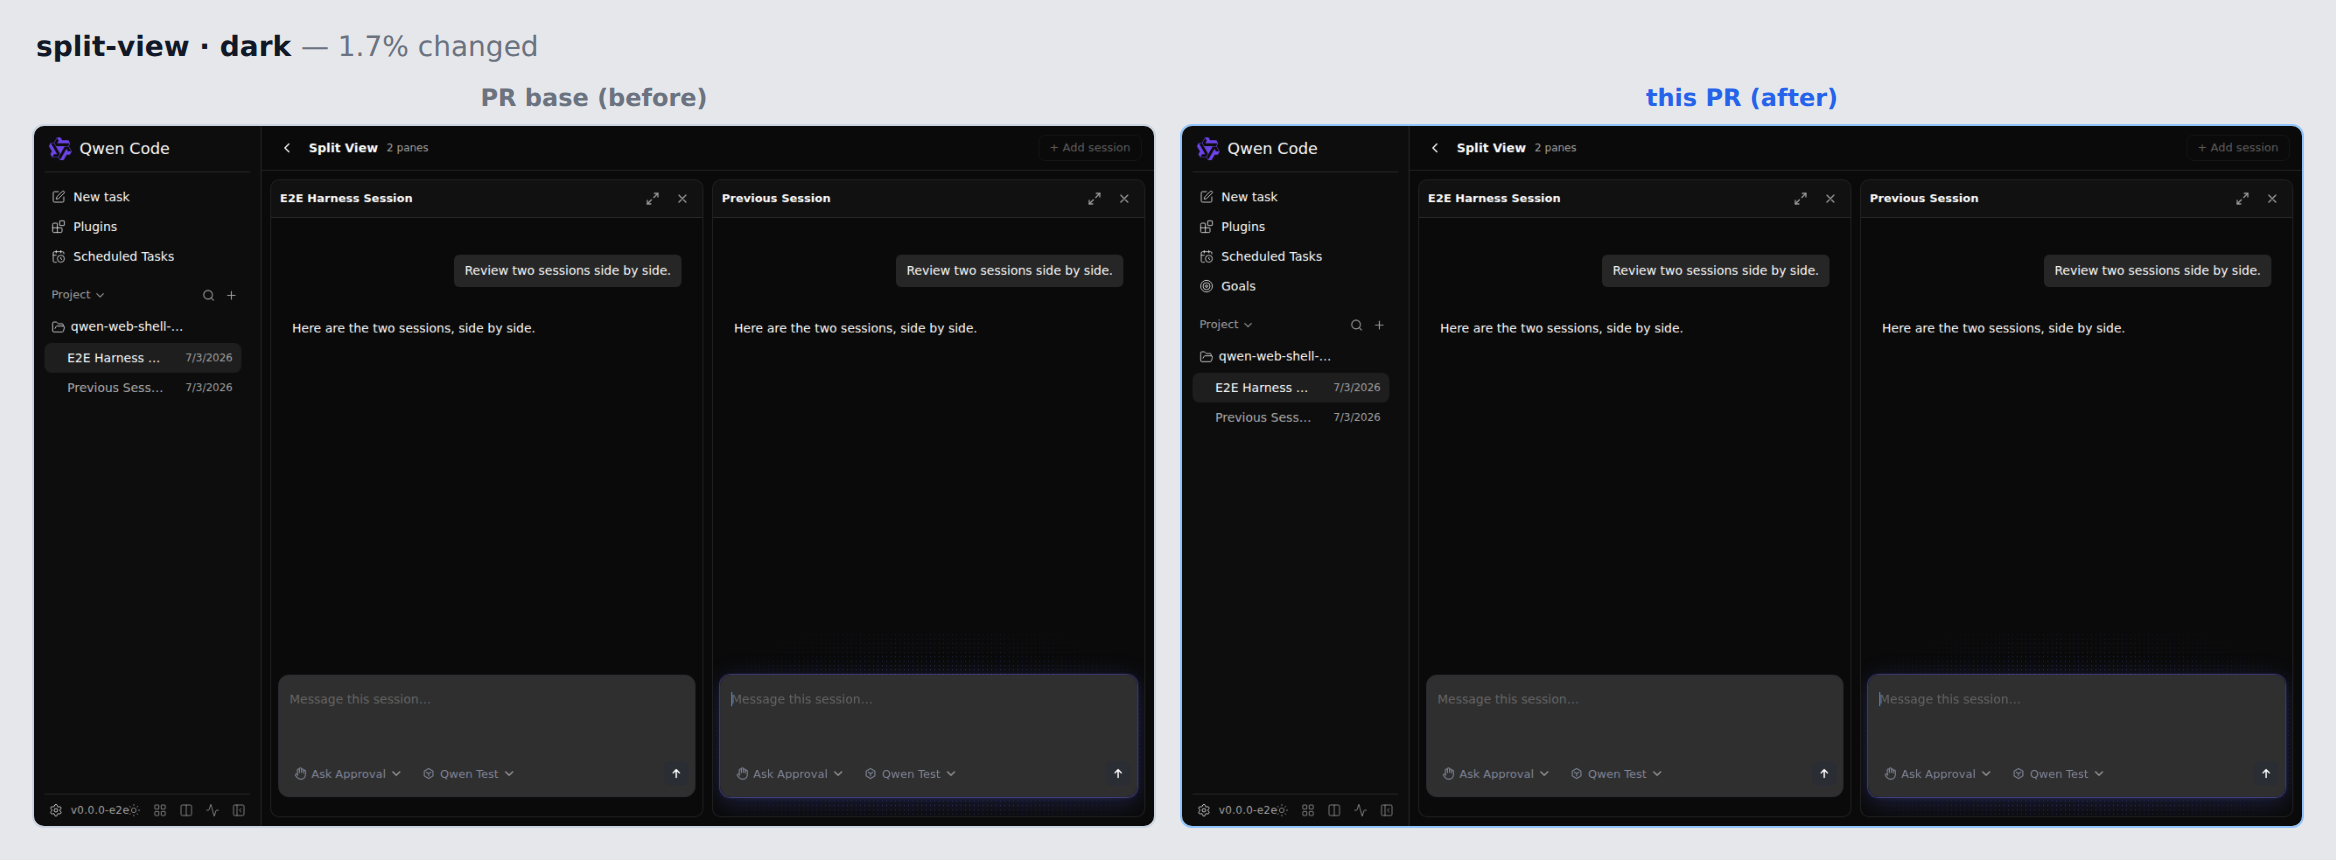Send message in E2E Harness pane, after screenshot

pos(1824,774)
